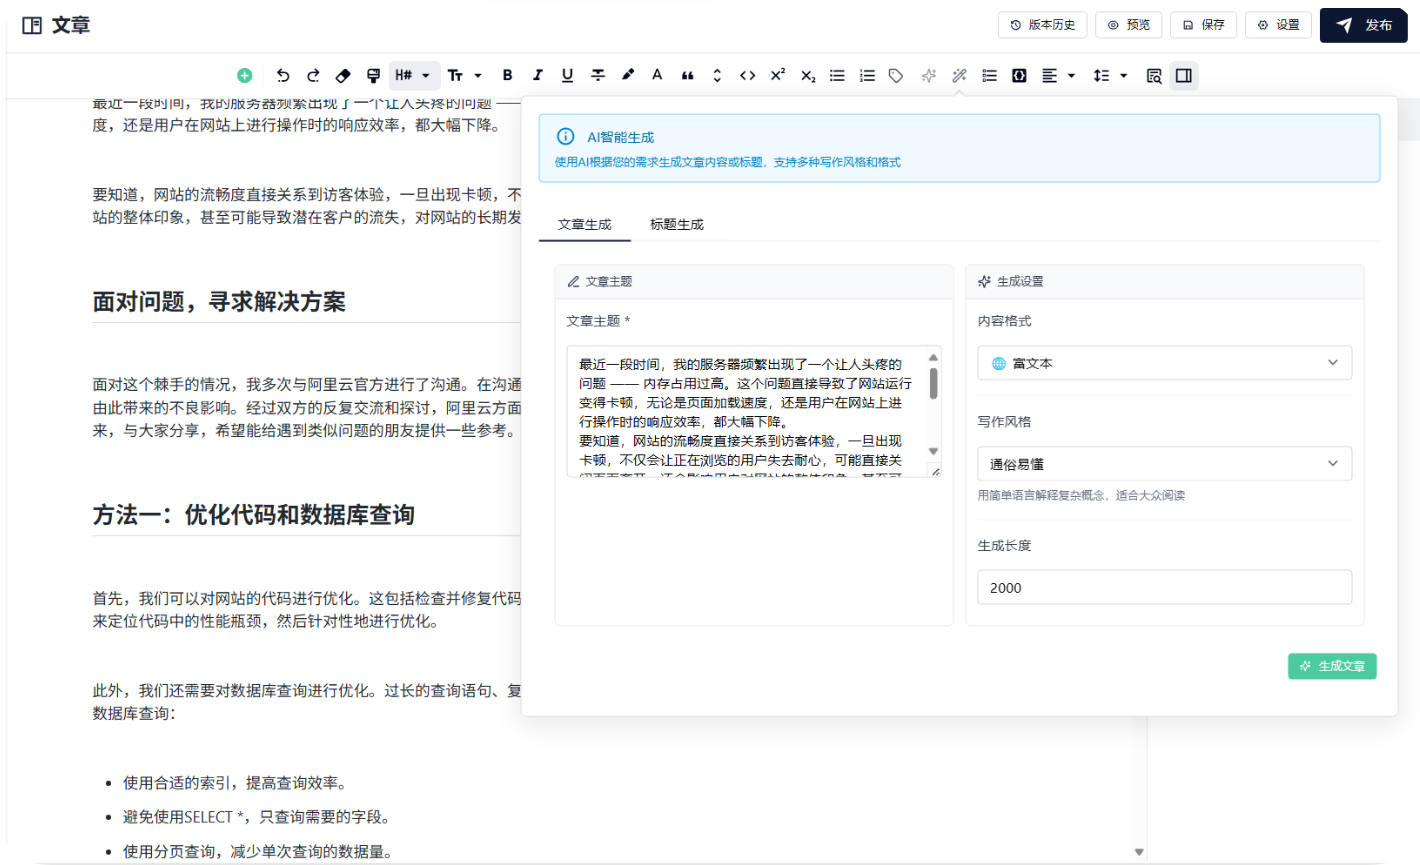1420x865 pixels.
Task: Click the 生成长度 field containing 2000
Action: (x=1164, y=588)
